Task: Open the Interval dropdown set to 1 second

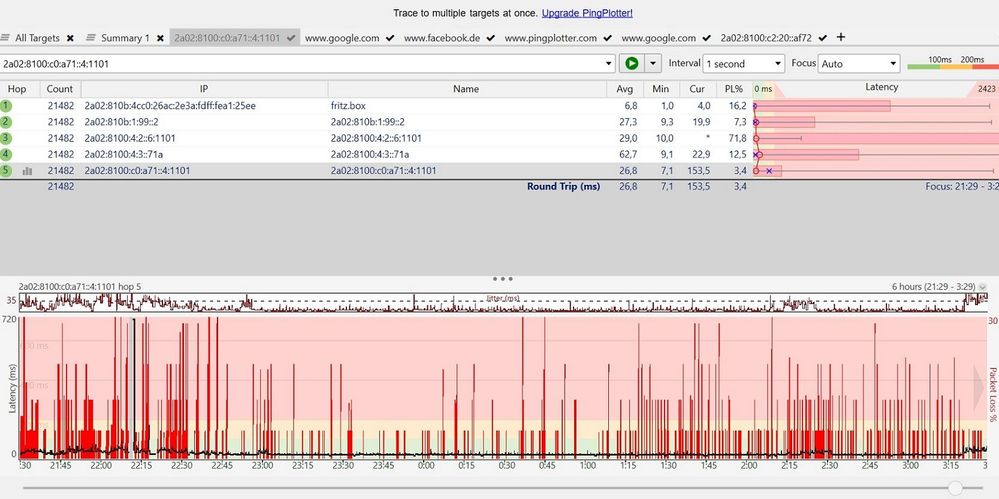Action: (744, 64)
